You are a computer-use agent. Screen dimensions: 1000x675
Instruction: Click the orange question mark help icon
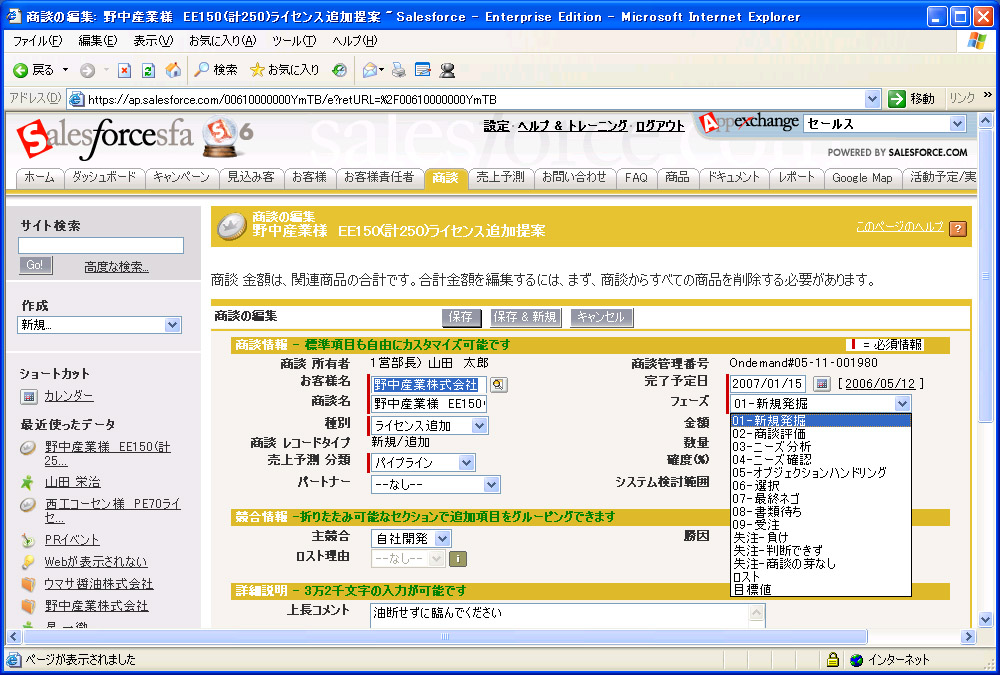coord(958,228)
